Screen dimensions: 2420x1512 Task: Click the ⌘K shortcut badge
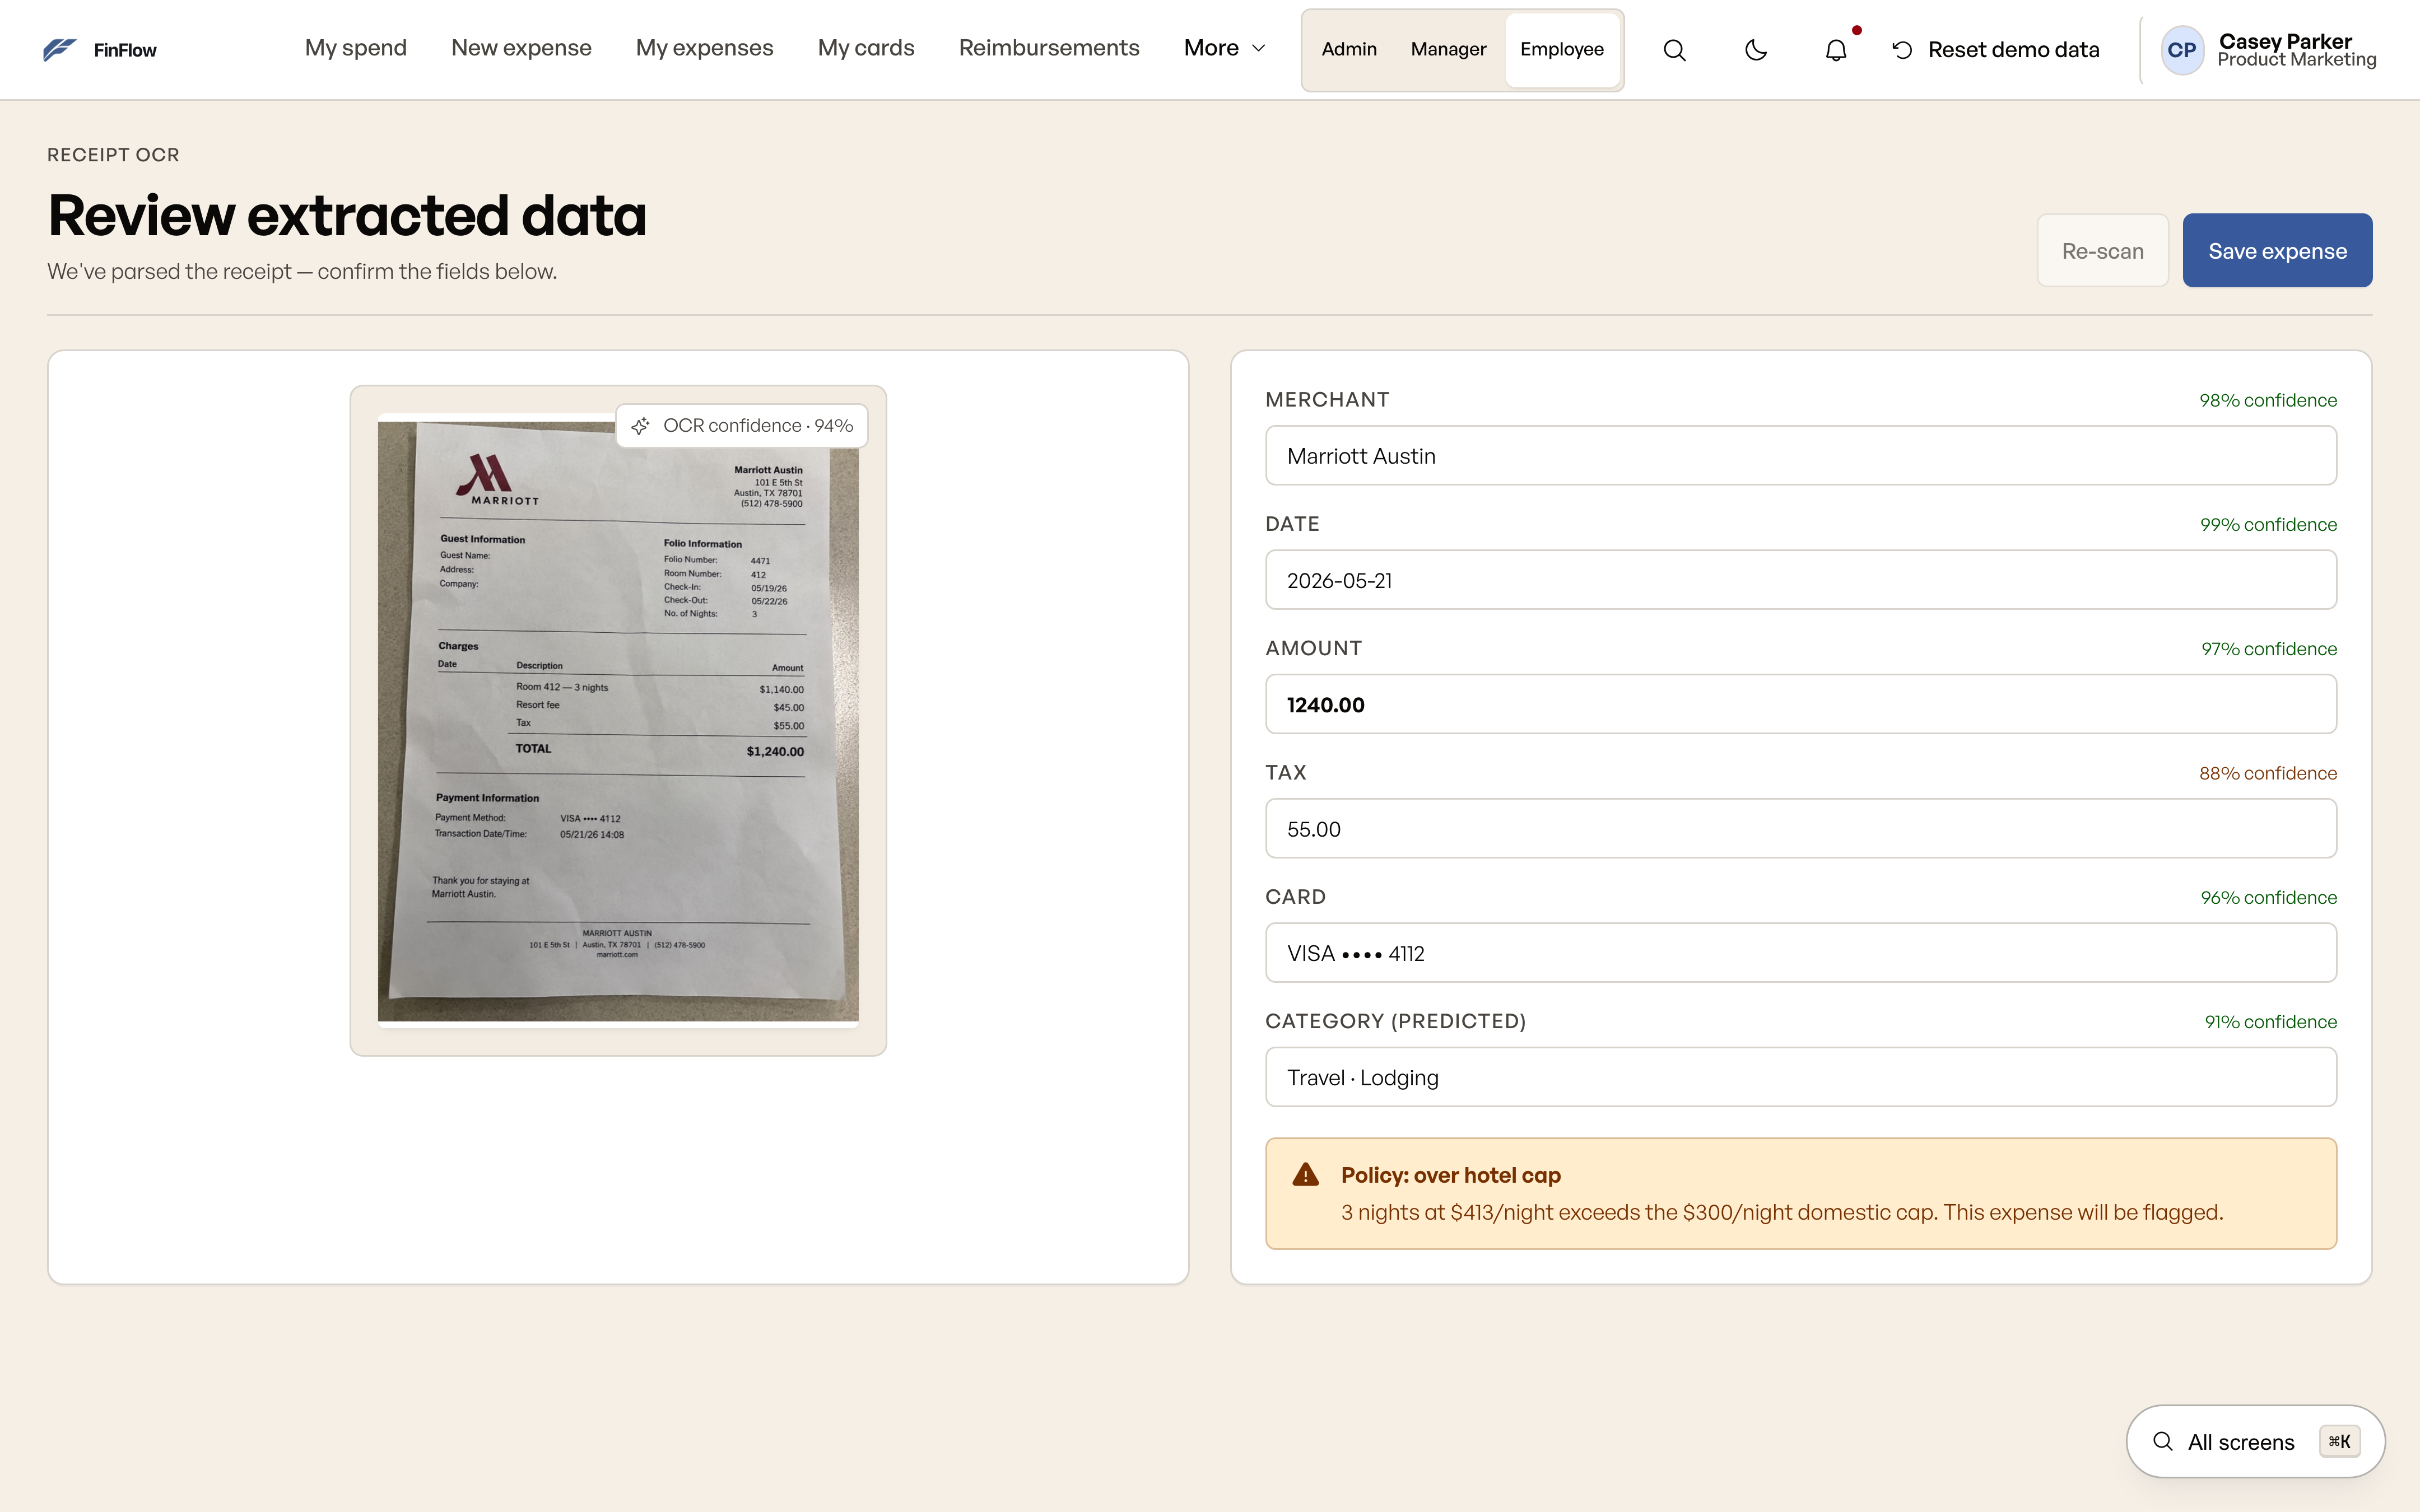coord(2340,1441)
